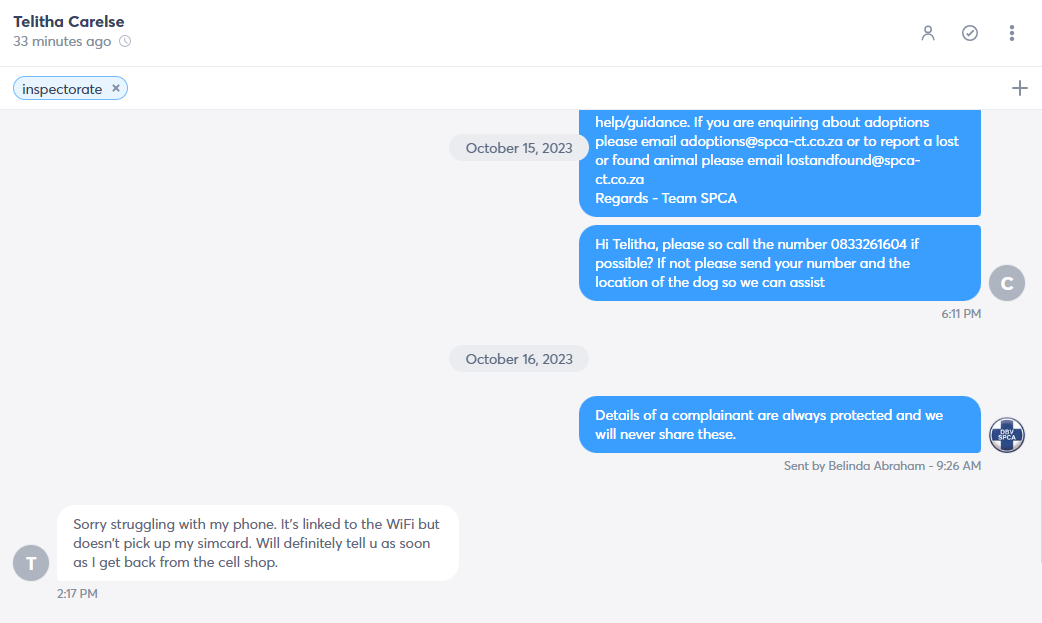Add a new tag with plus icon
This screenshot has height=623, width=1042.
1019,88
